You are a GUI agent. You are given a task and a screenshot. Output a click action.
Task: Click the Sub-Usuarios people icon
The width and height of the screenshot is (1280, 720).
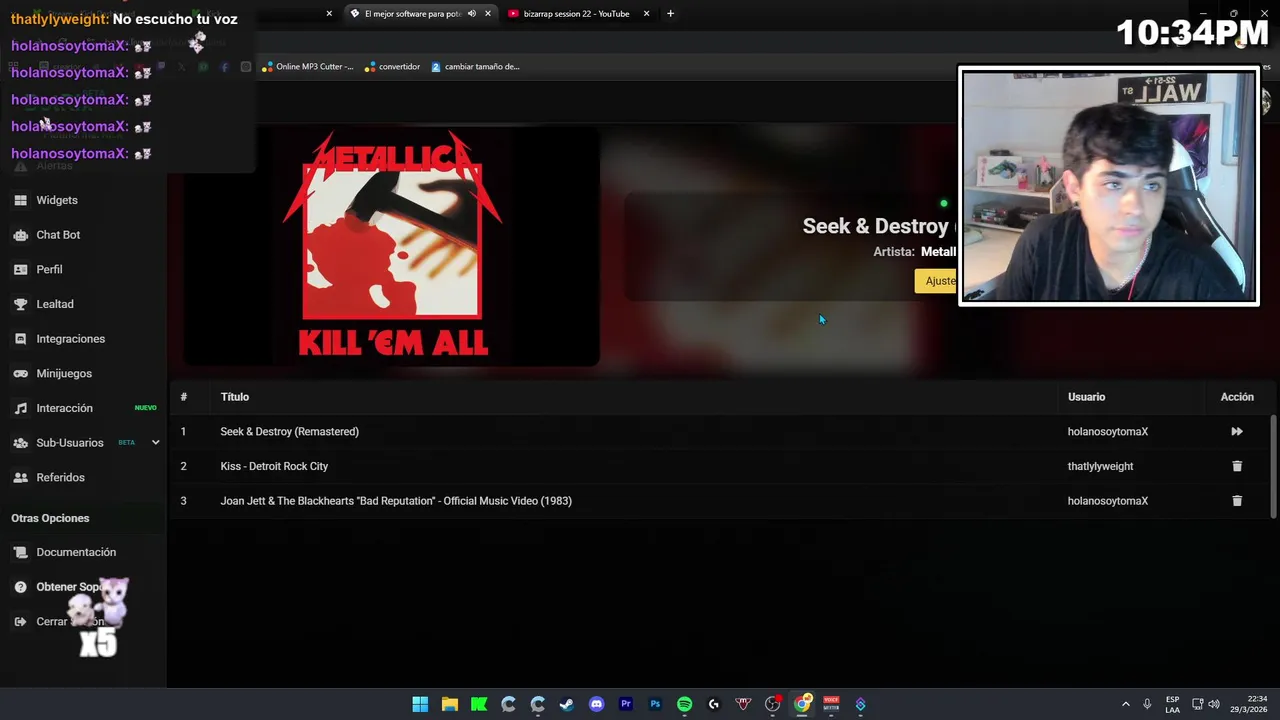pyautogui.click(x=20, y=443)
